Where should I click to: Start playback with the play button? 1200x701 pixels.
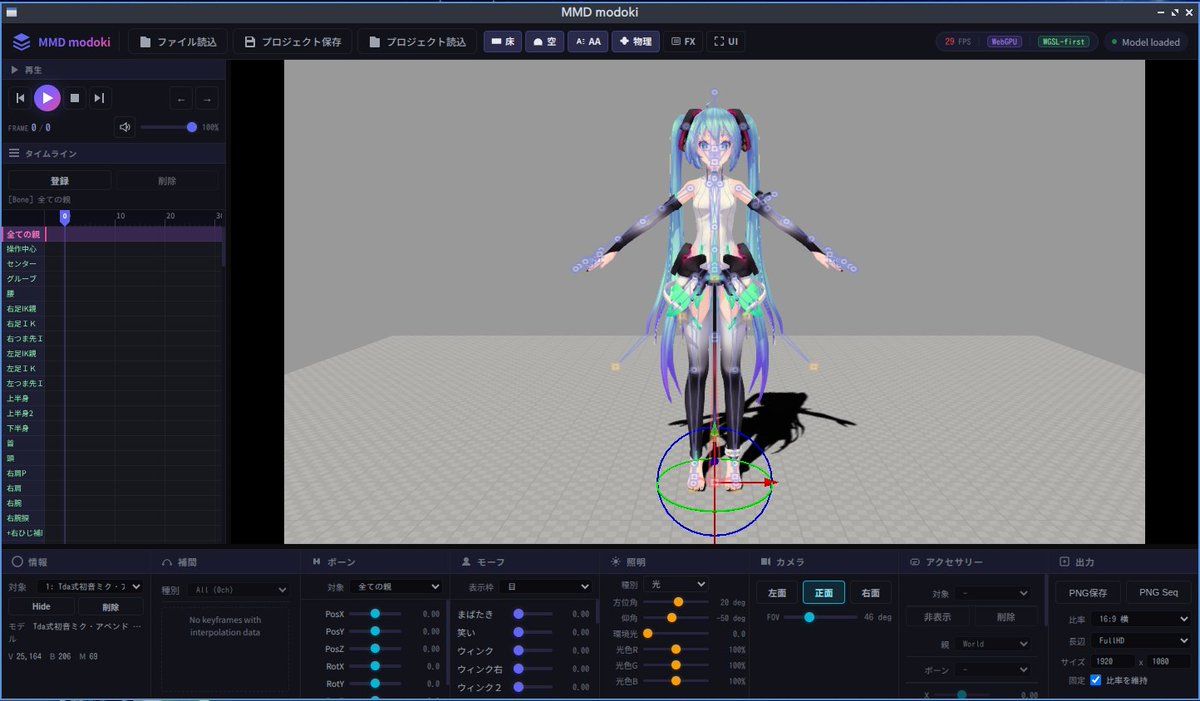47,98
